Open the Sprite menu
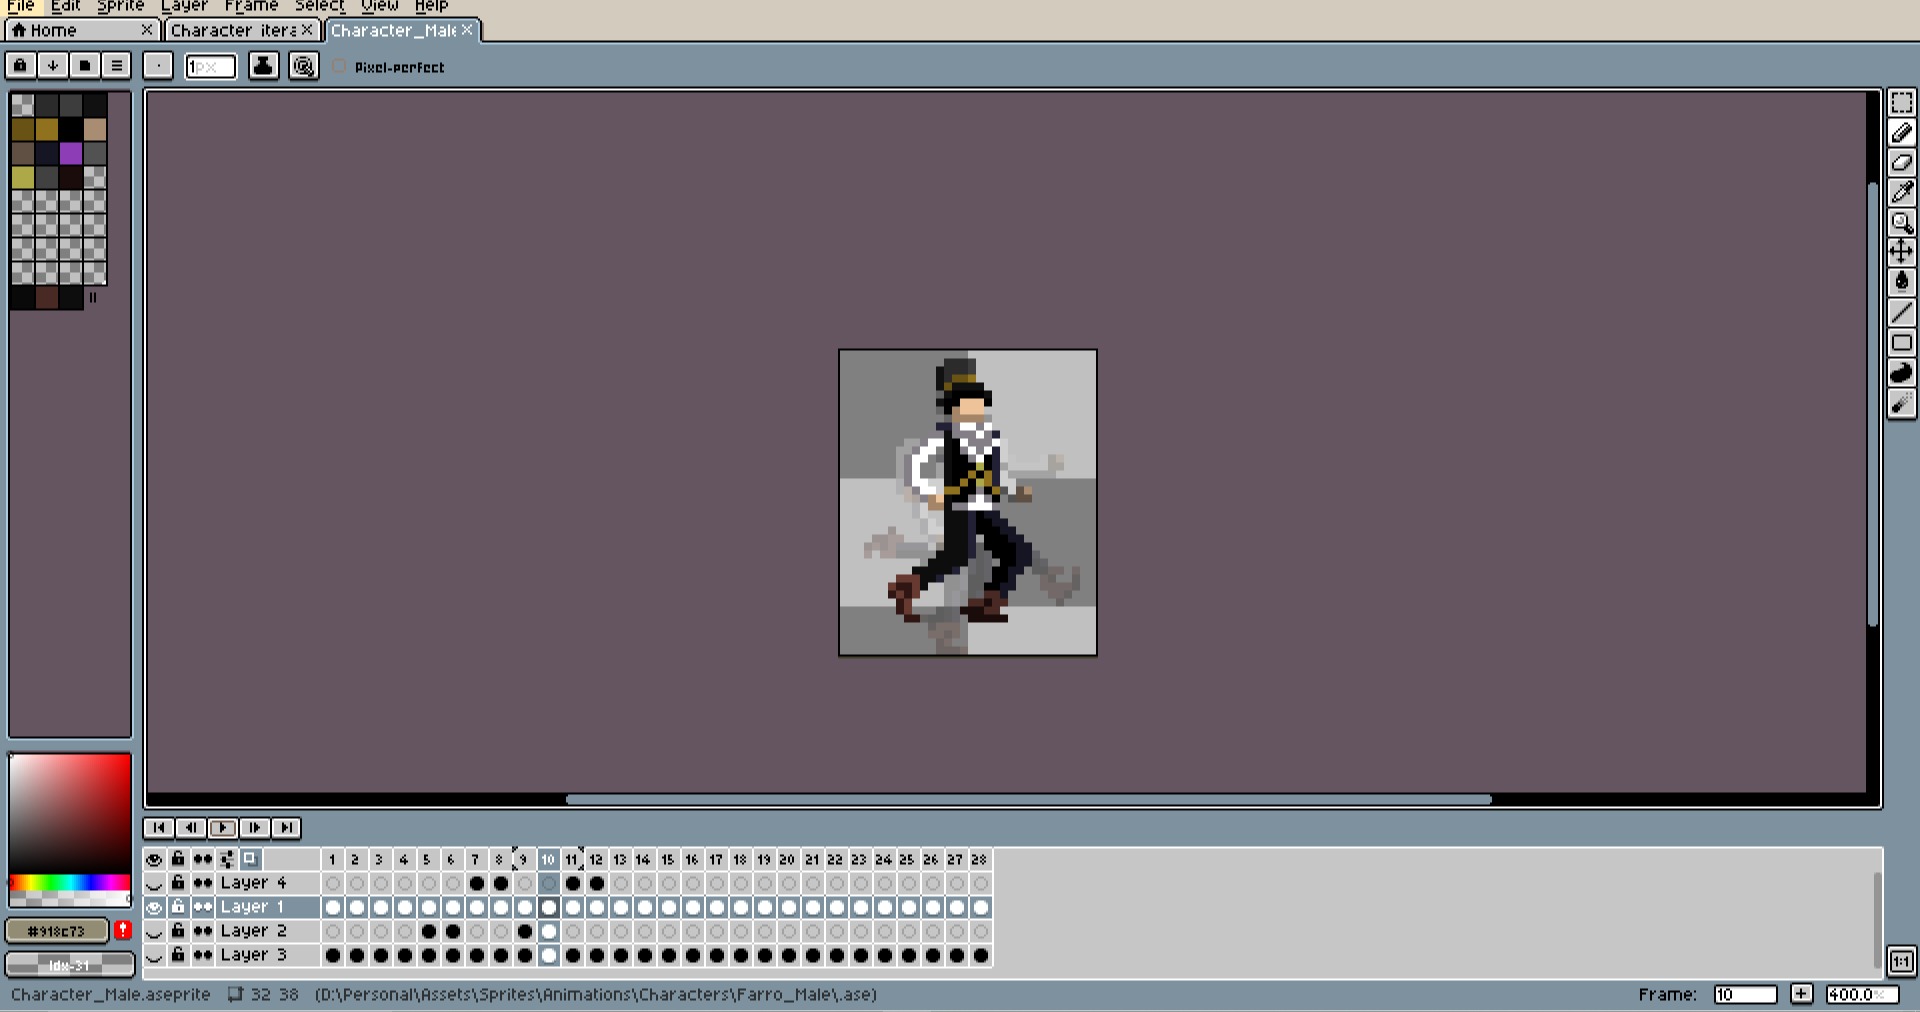This screenshot has height=1012, width=1920. [120, 6]
